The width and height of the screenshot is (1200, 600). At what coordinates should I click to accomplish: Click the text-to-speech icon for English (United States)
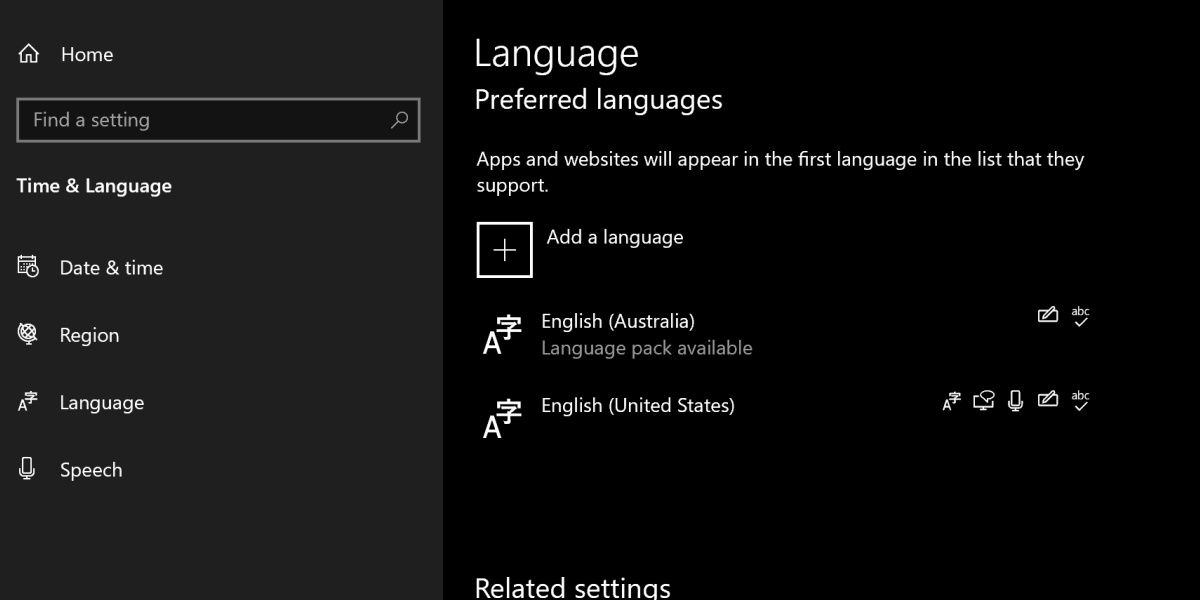point(983,401)
